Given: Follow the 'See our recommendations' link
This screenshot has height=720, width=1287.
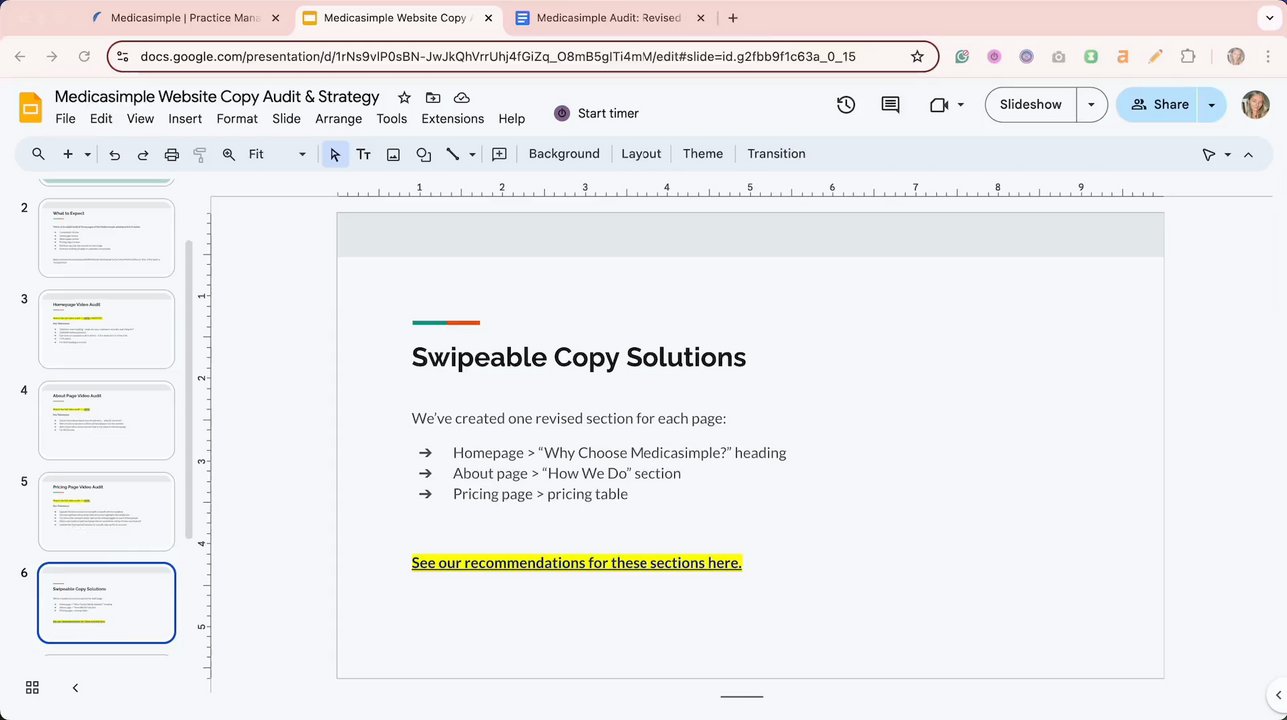Looking at the screenshot, I should coord(577,563).
